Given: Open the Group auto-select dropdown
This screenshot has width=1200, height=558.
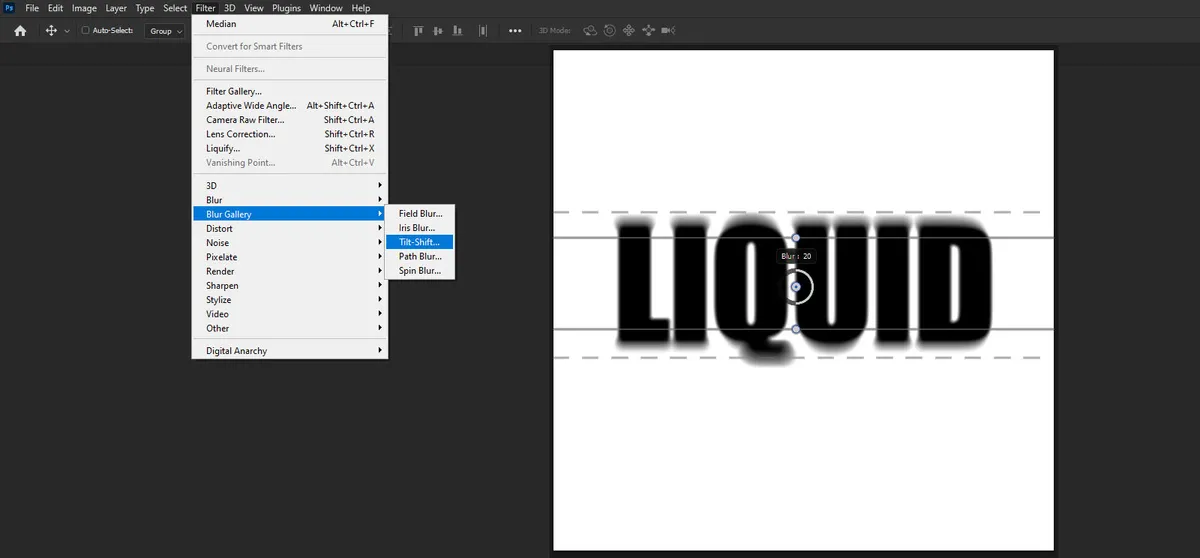Looking at the screenshot, I should [x=165, y=31].
